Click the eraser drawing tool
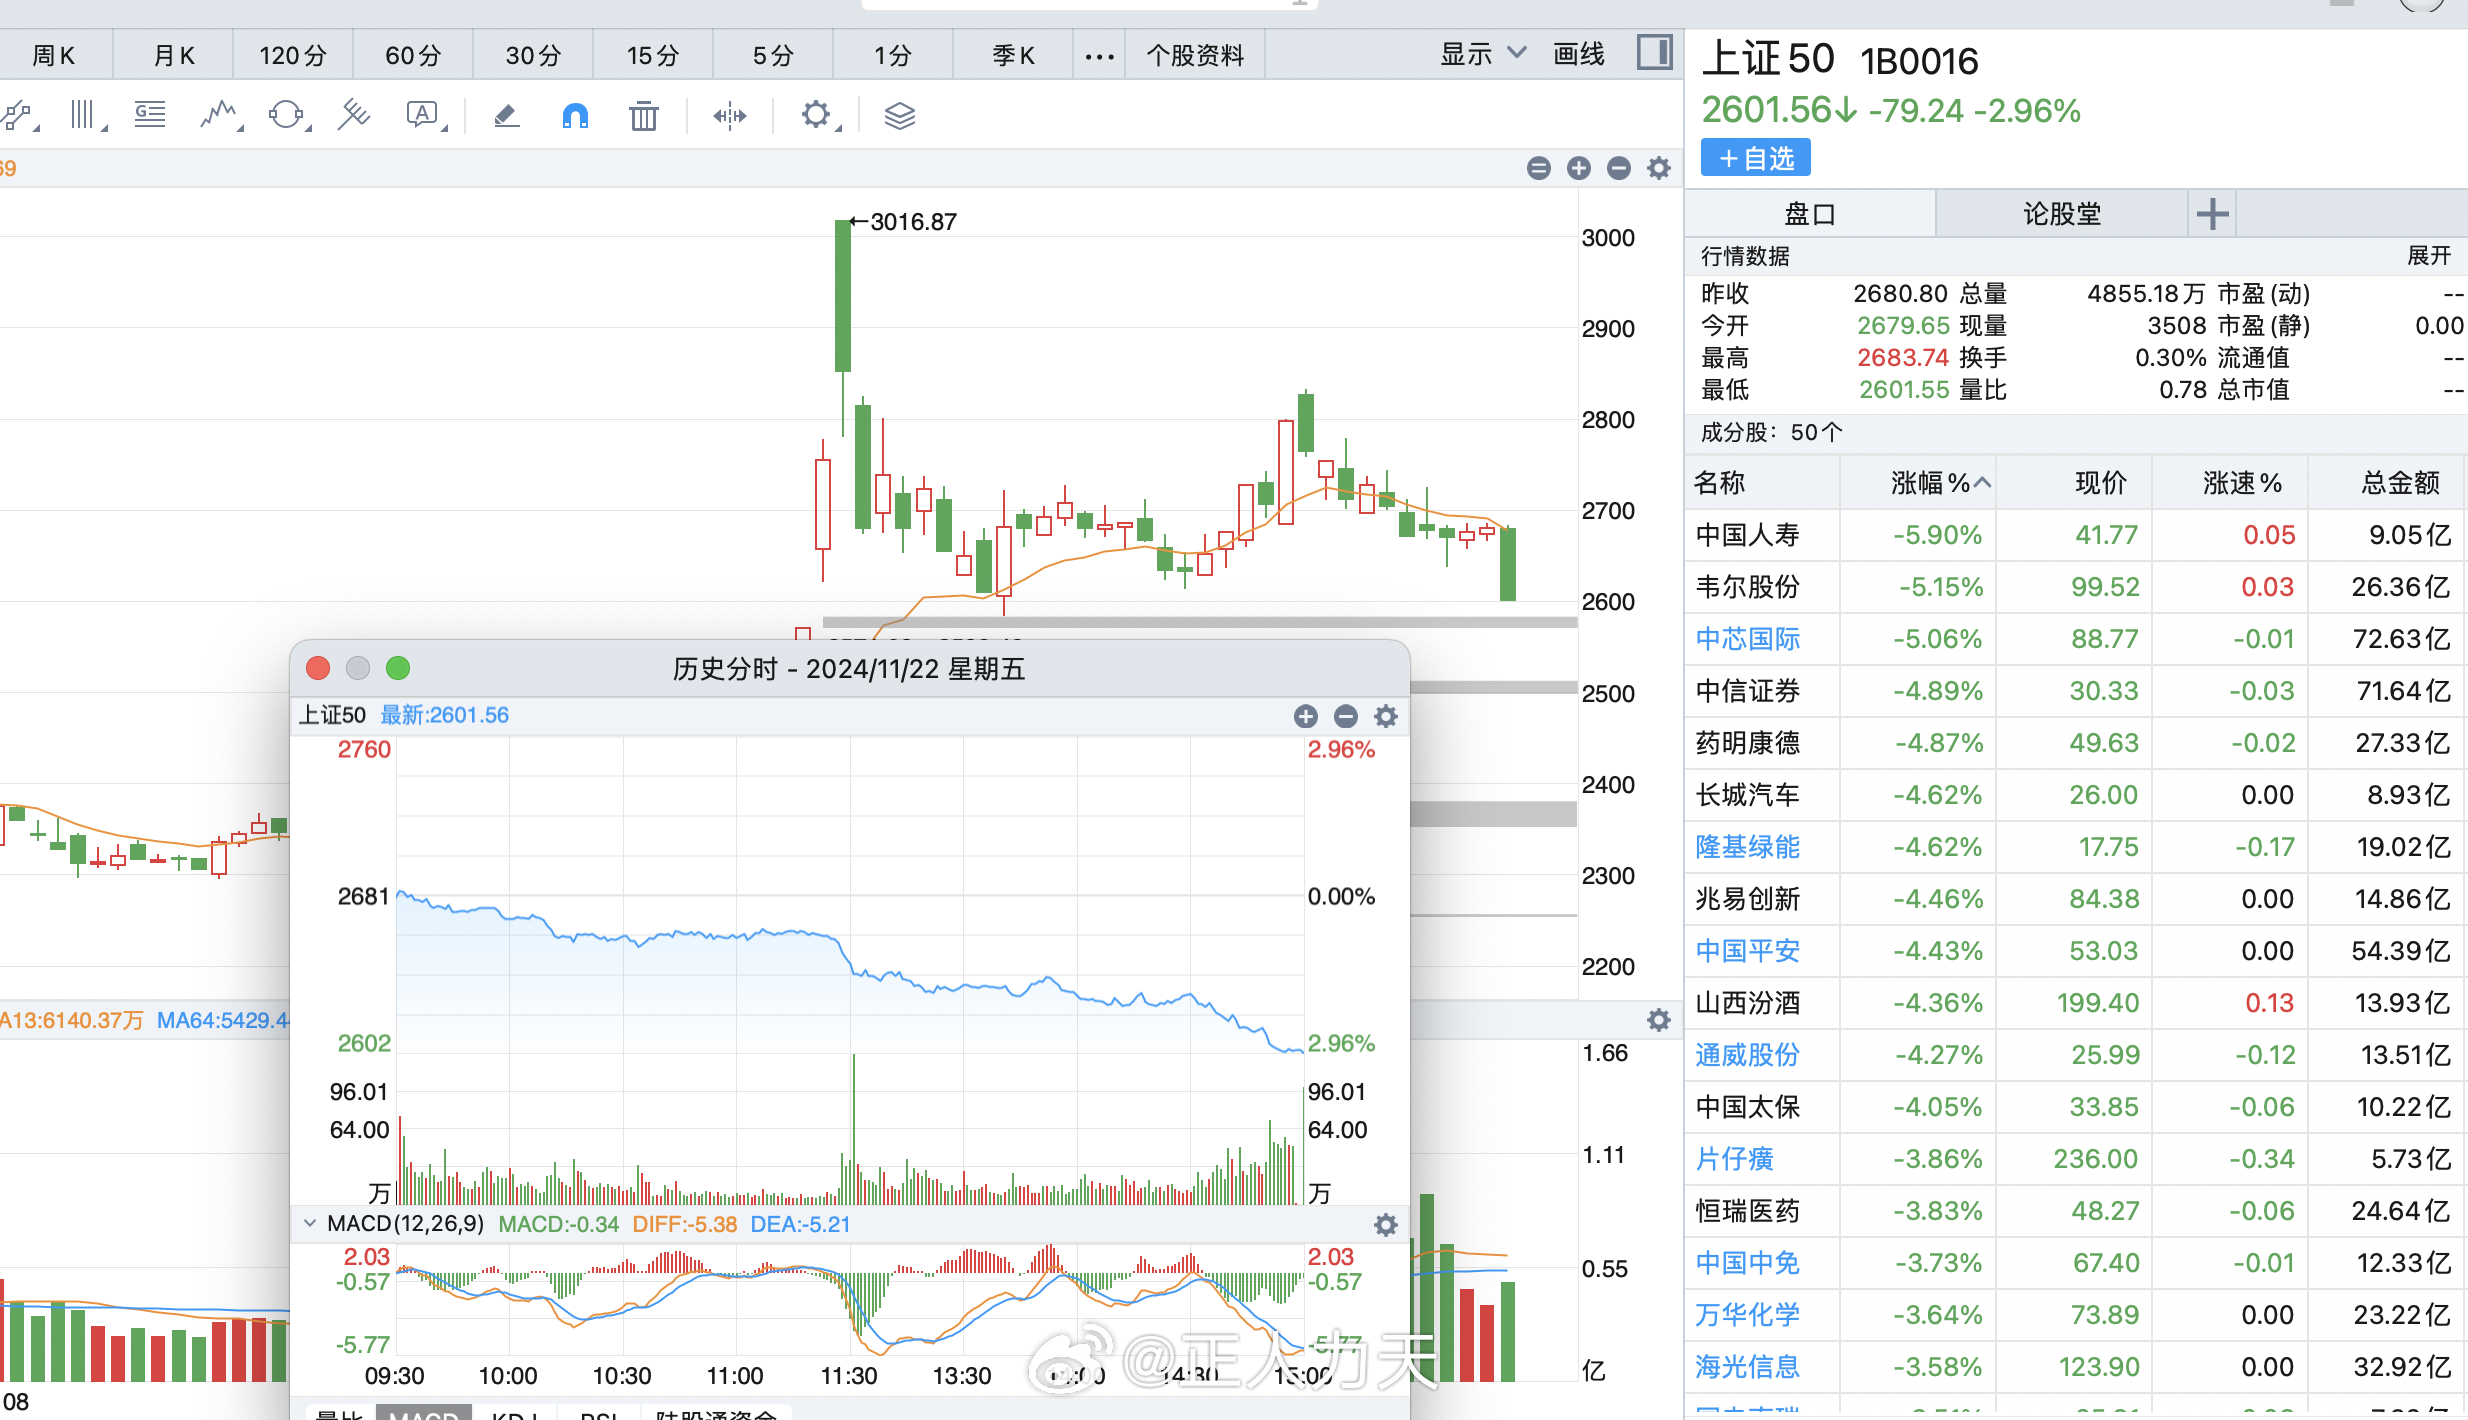2468x1420 pixels. tap(506, 116)
